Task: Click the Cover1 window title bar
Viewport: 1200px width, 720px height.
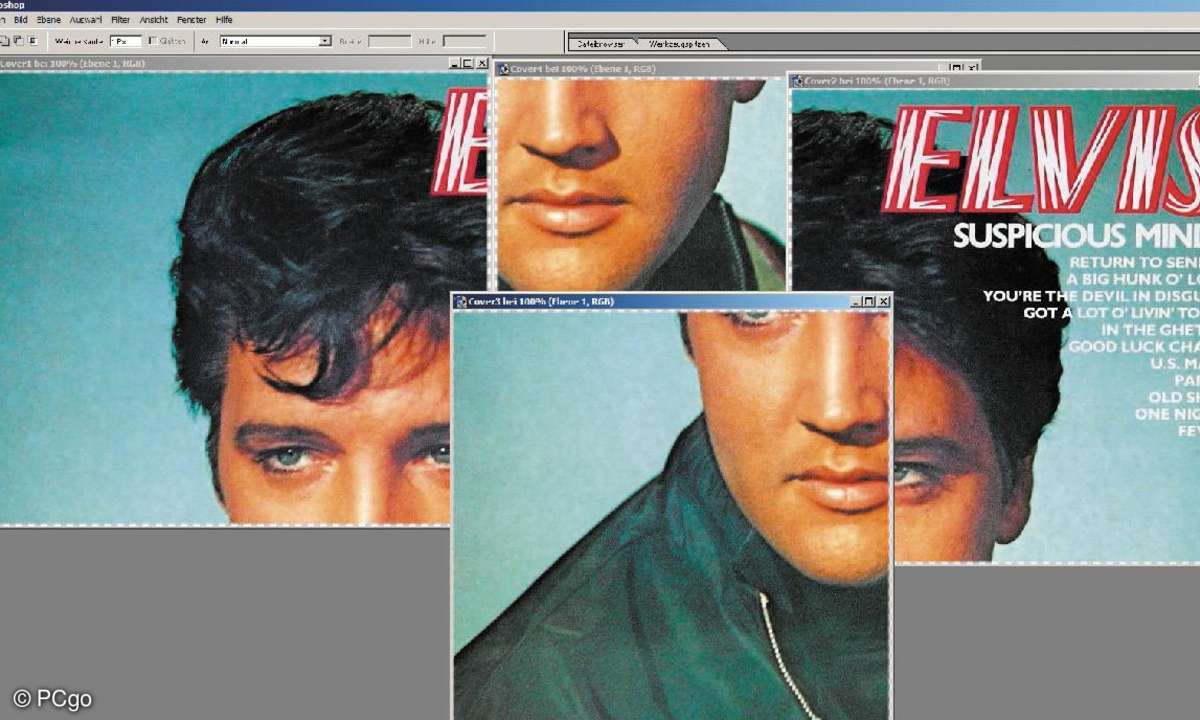Action: pyautogui.click(x=244, y=63)
